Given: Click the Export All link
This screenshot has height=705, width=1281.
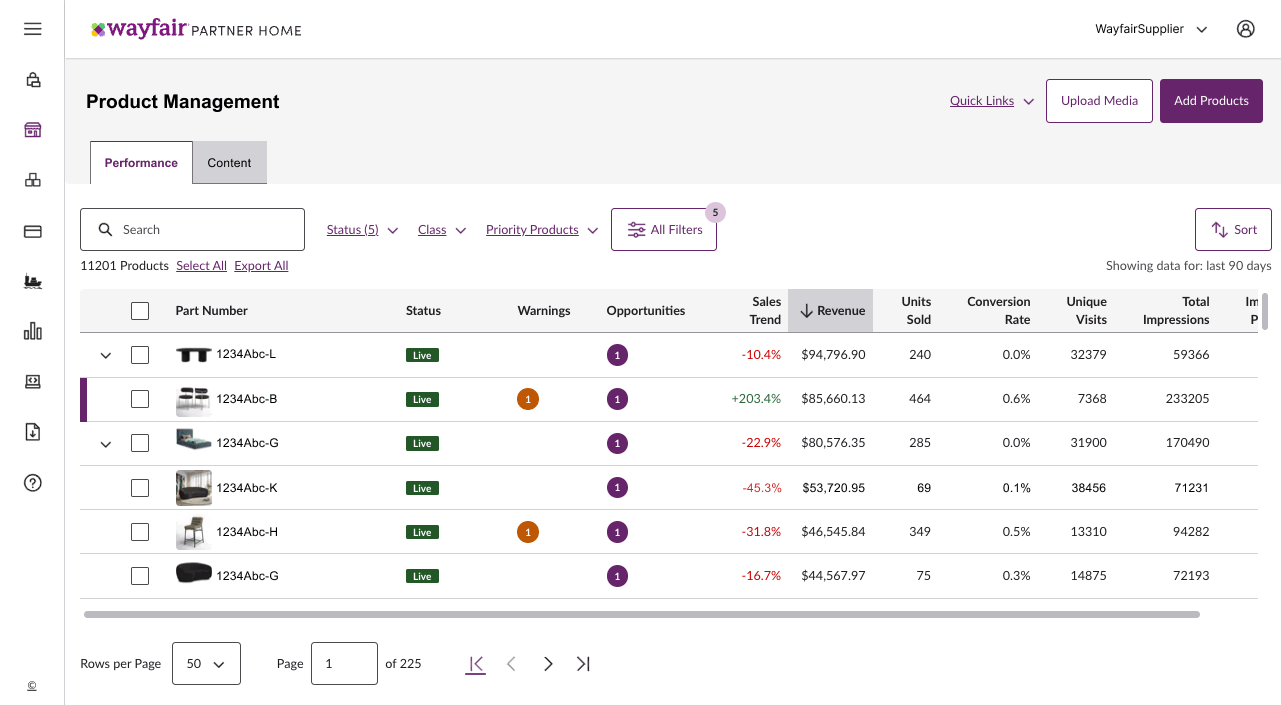Looking at the screenshot, I should click(x=261, y=265).
